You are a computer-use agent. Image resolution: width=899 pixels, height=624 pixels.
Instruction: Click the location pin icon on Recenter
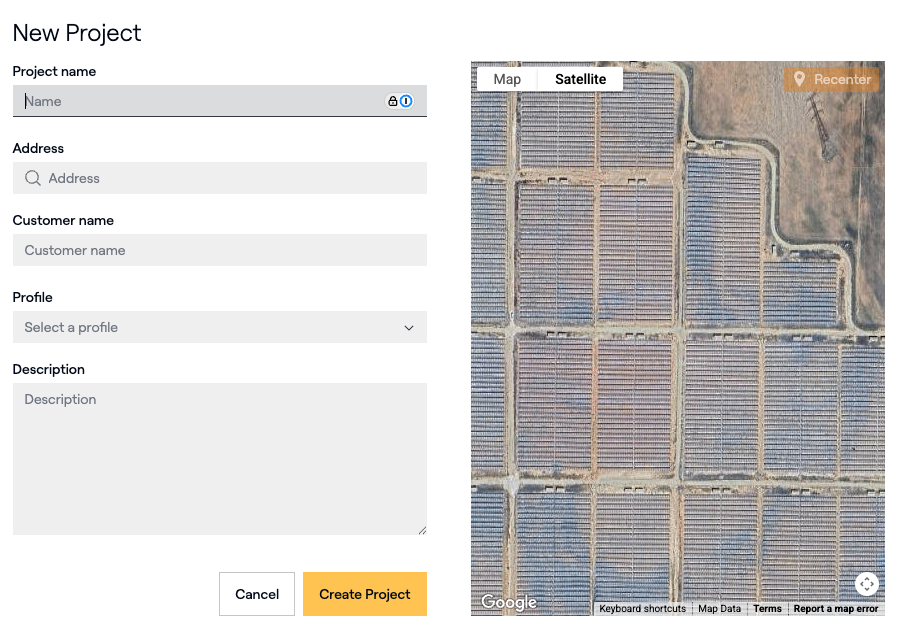point(799,79)
